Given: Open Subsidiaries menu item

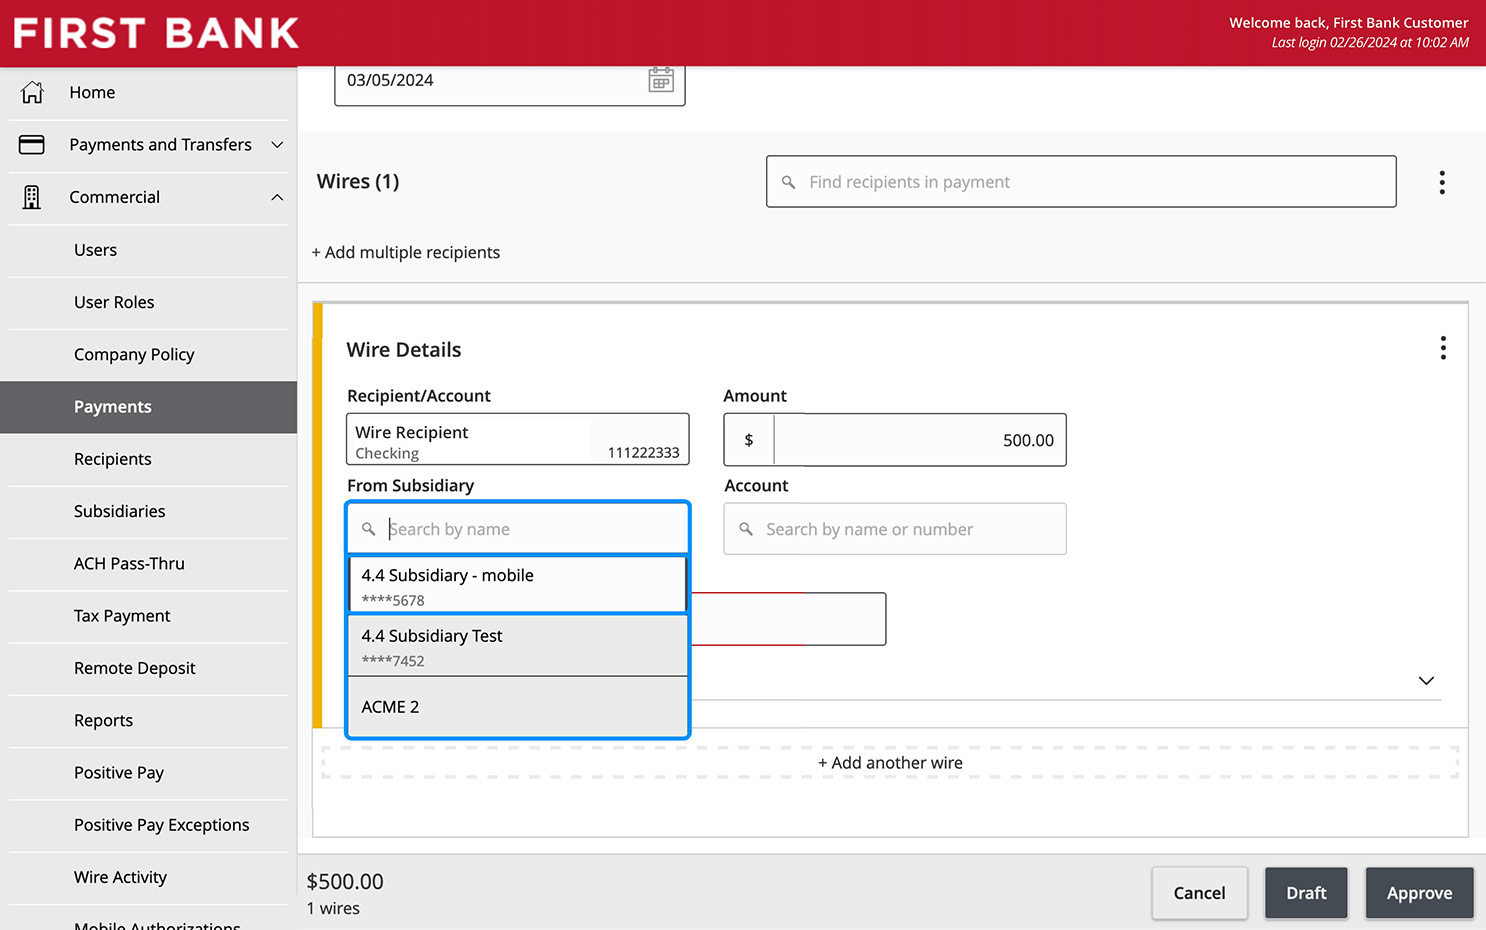Looking at the screenshot, I should click(x=149, y=511).
